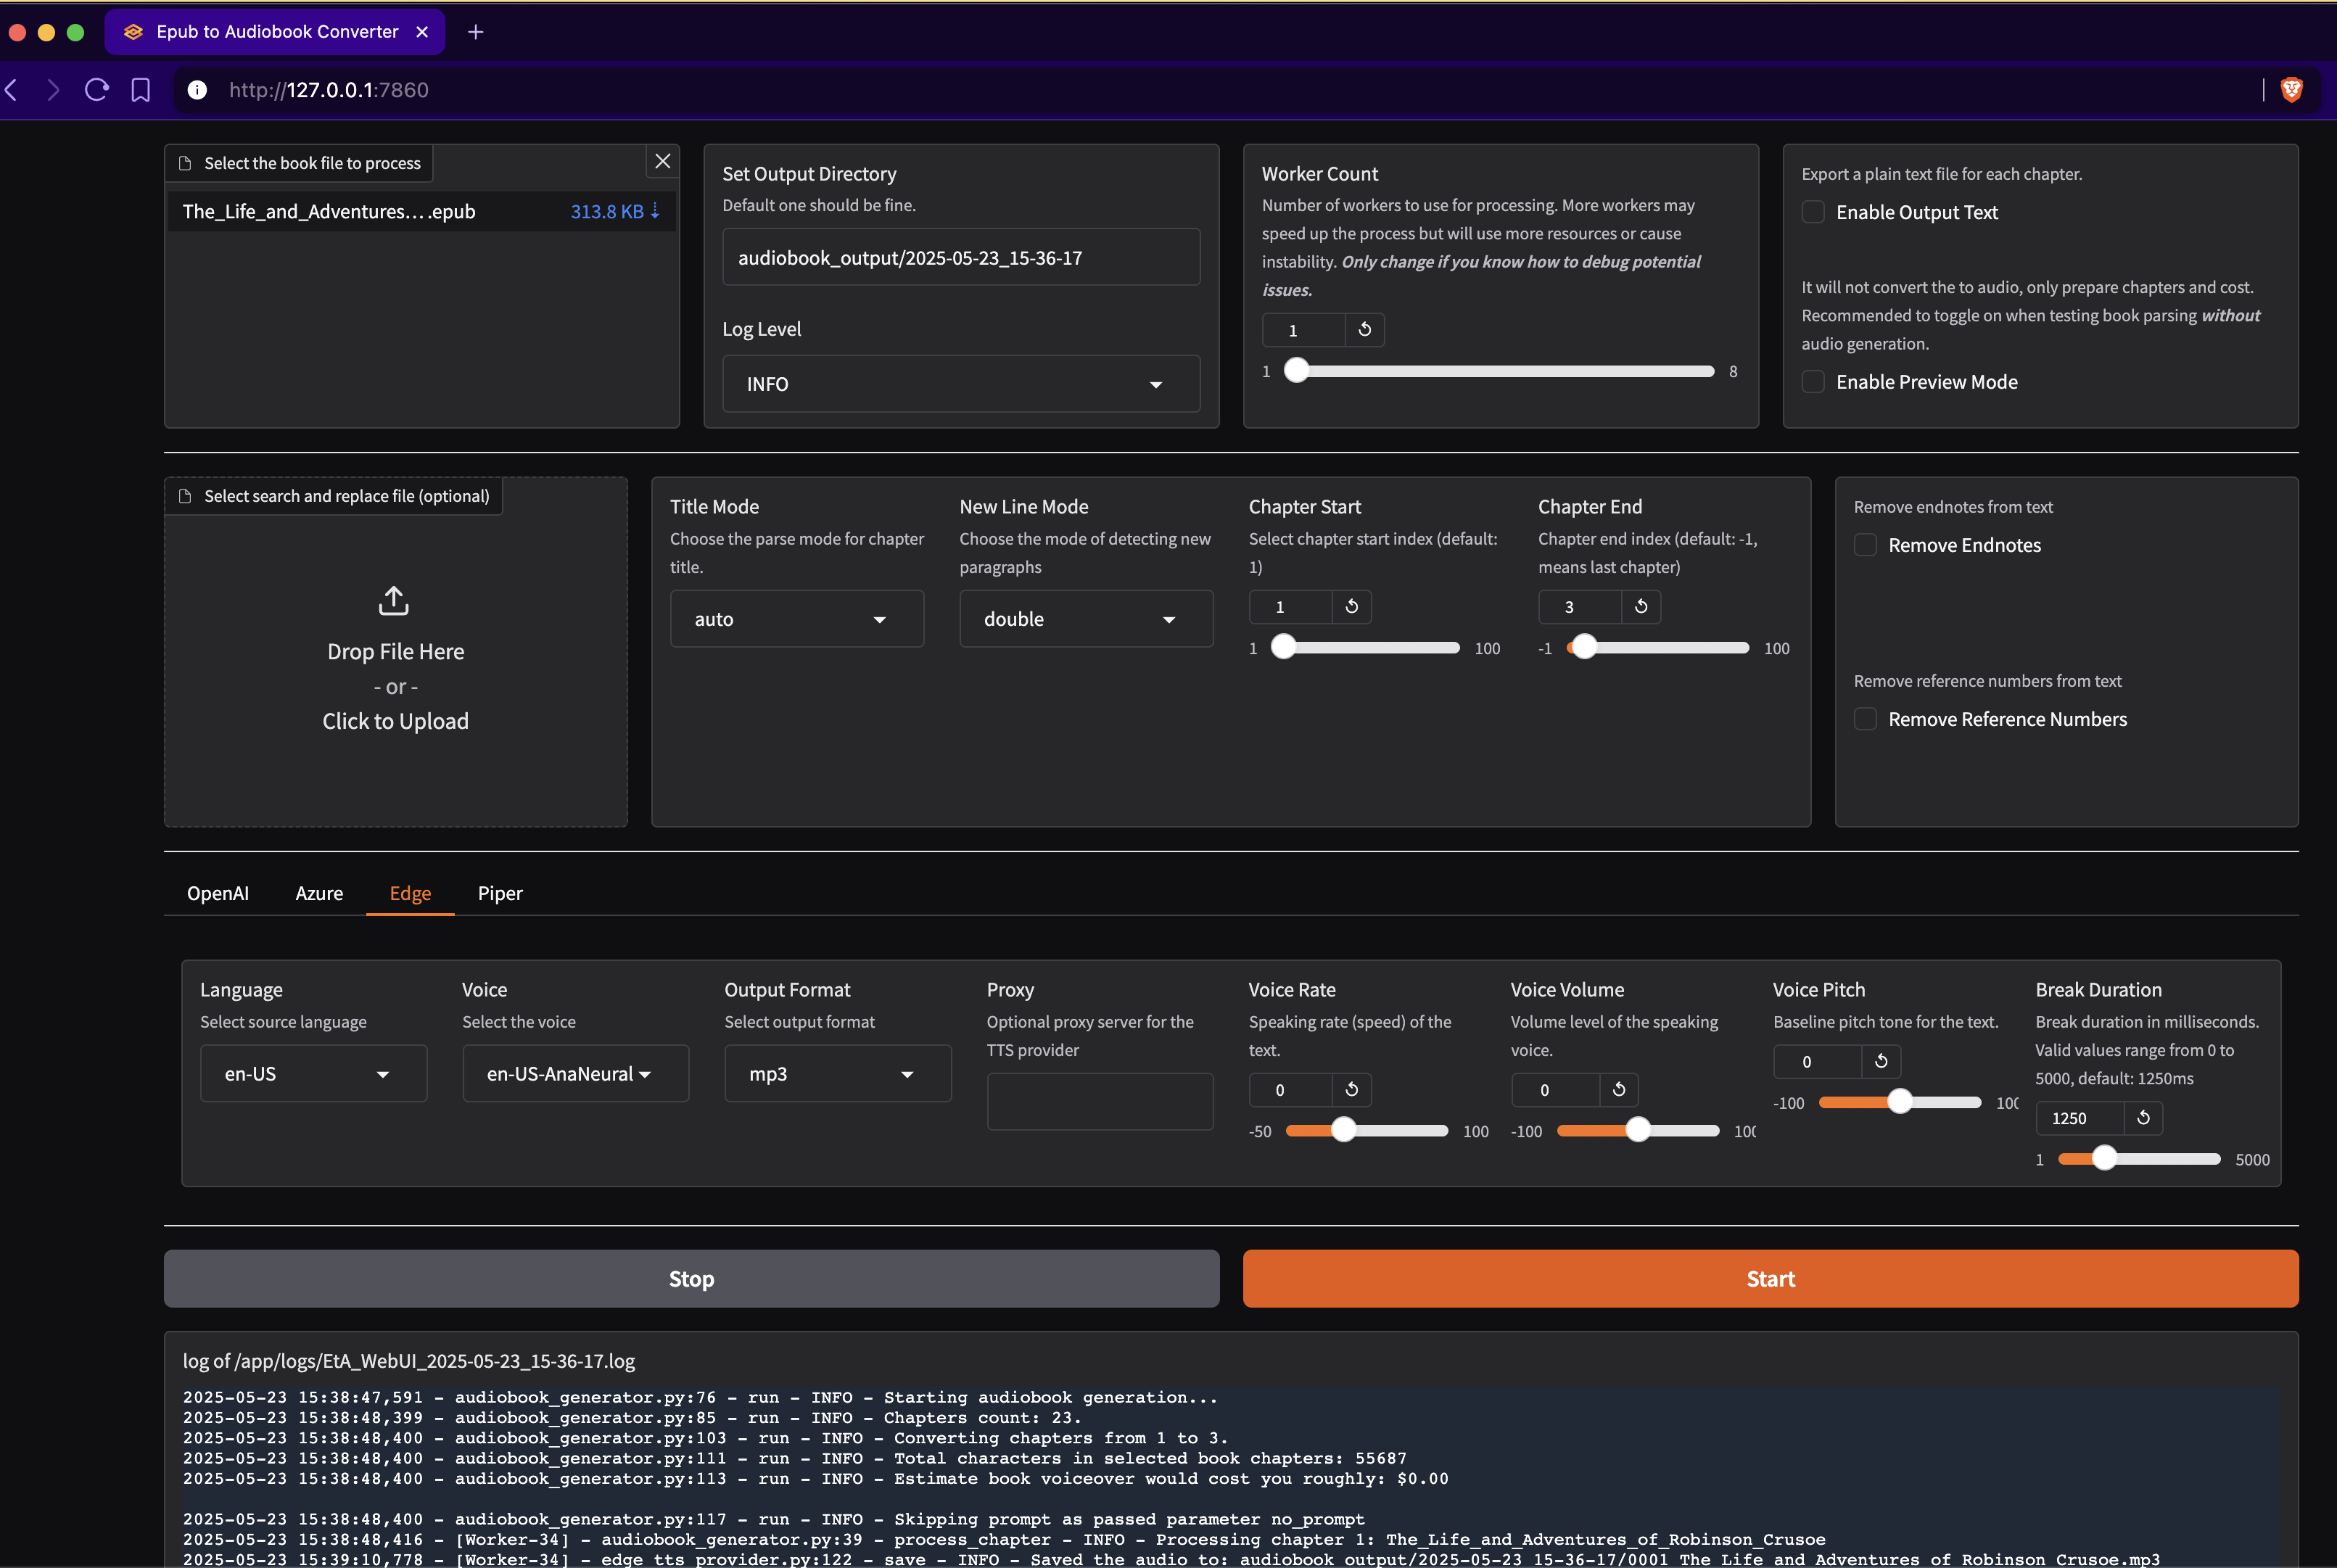Switch to the Piper tab
This screenshot has height=1568, width=2337.
click(x=500, y=893)
